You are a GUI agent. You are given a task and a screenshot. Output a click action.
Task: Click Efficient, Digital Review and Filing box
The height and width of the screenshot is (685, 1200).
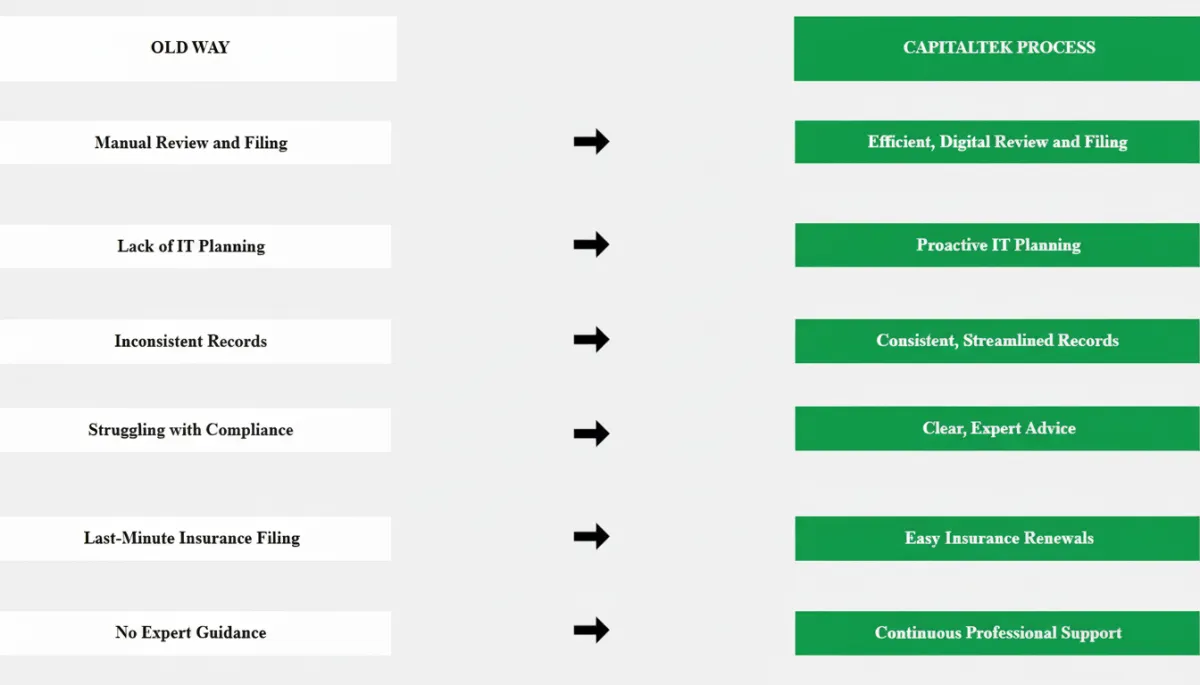click(x=997, y=142)
